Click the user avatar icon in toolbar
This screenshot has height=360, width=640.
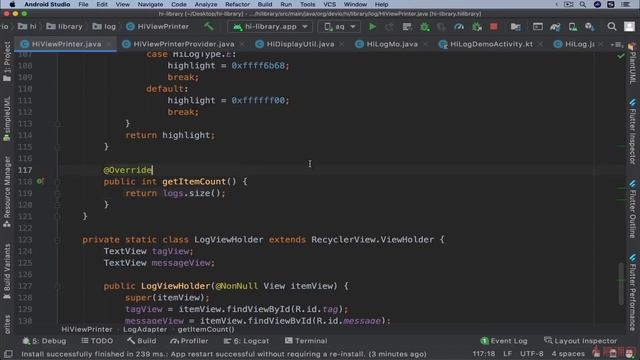point(629,27)
